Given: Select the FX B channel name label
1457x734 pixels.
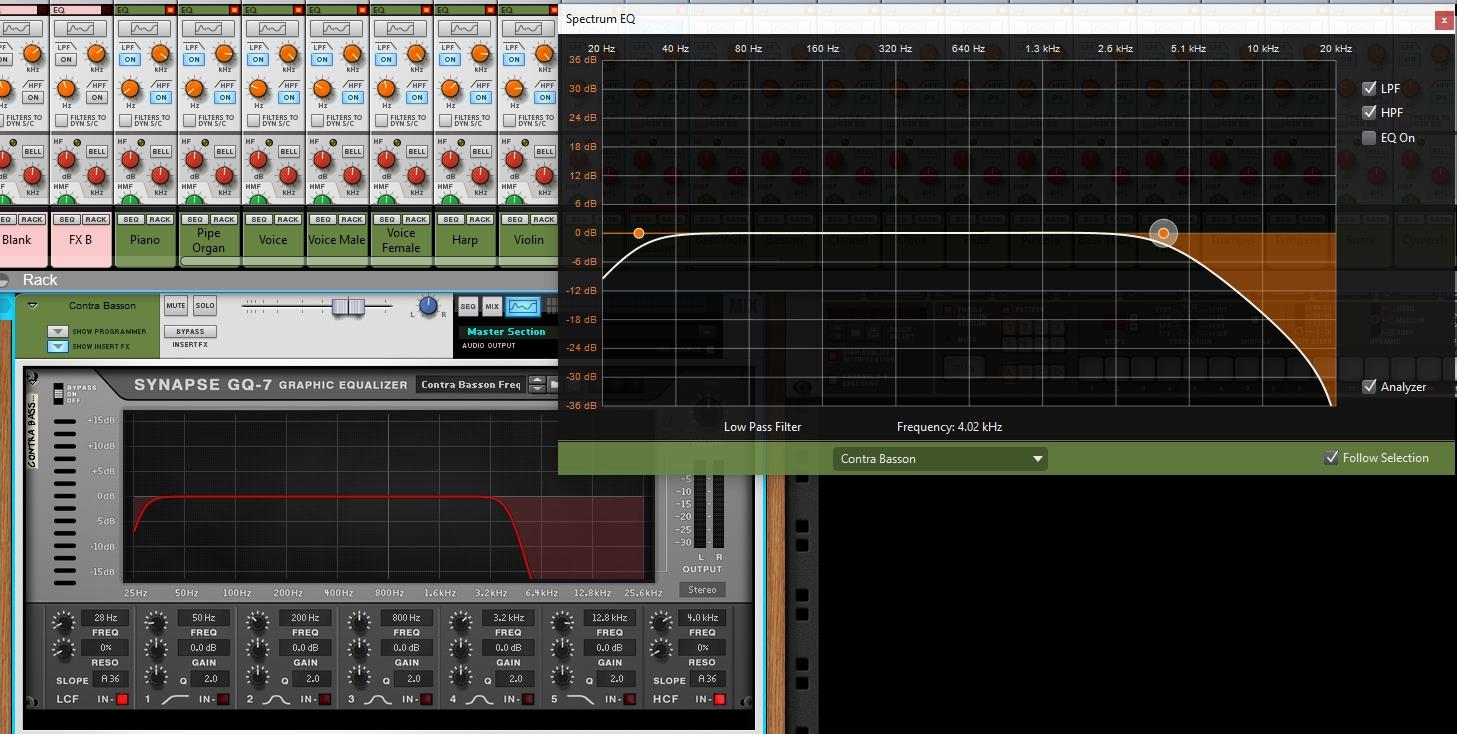Looking at the screenshot, I should (x=81, y=240).
